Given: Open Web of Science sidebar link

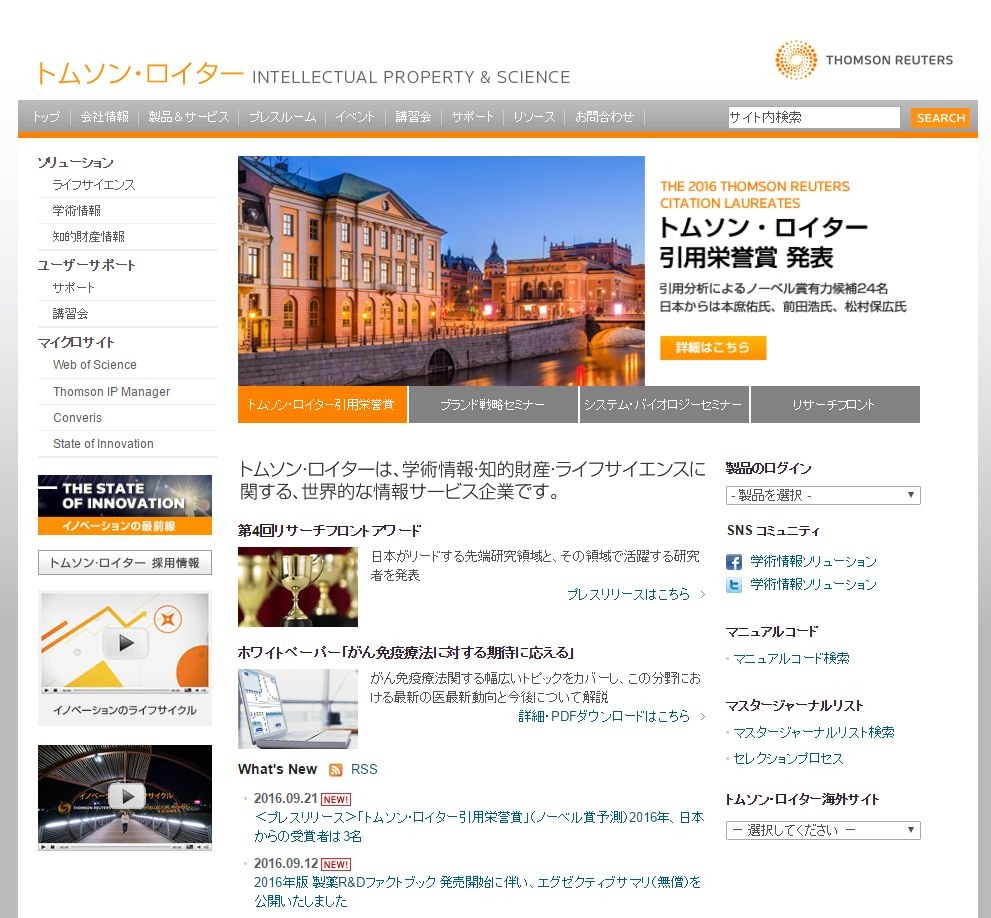Looking at the screenshot, I should point(95,365).
